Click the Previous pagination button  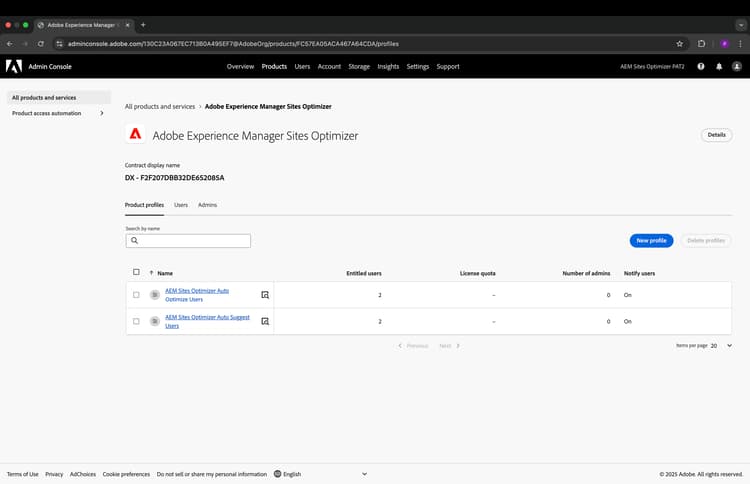coord(413,346)
